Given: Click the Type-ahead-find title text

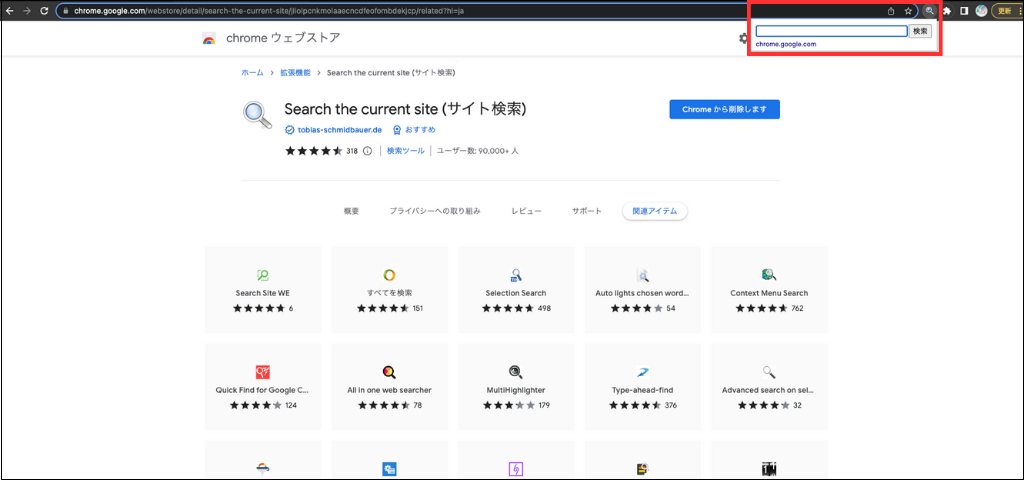Looking at the screenshot, I should coord(643,391).
